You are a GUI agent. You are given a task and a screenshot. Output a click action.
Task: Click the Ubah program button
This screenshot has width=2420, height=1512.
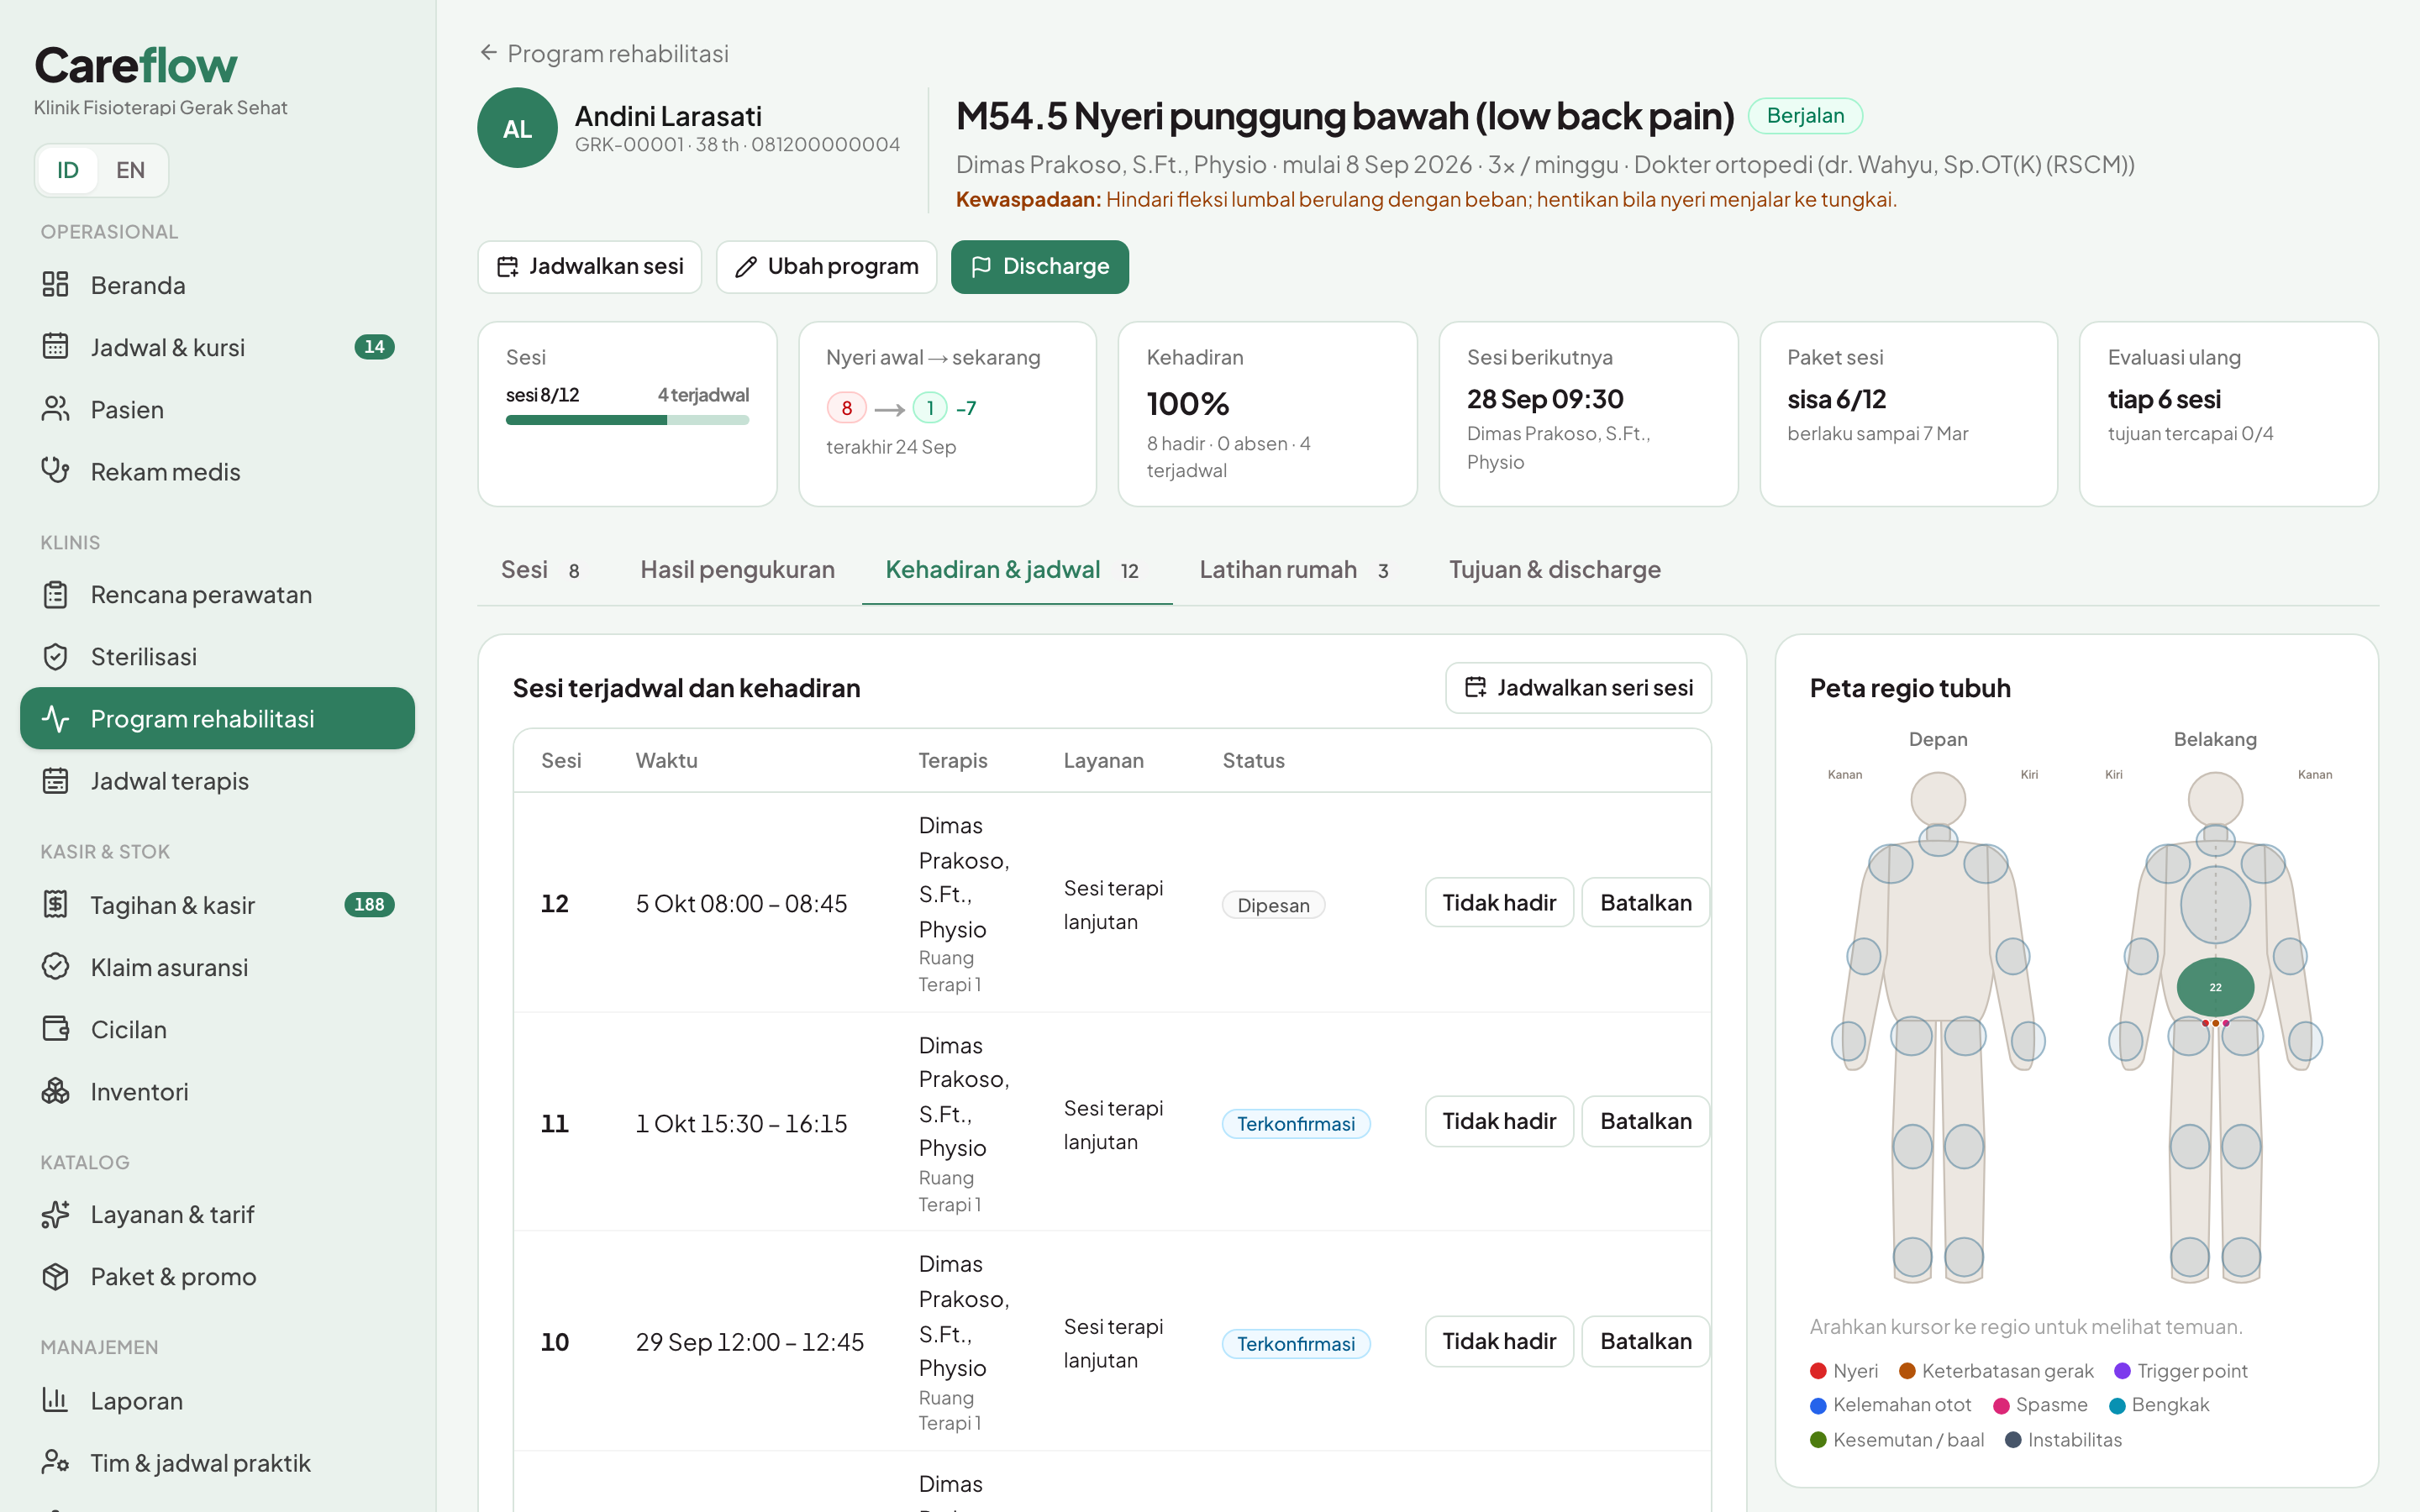coord(826,267)
